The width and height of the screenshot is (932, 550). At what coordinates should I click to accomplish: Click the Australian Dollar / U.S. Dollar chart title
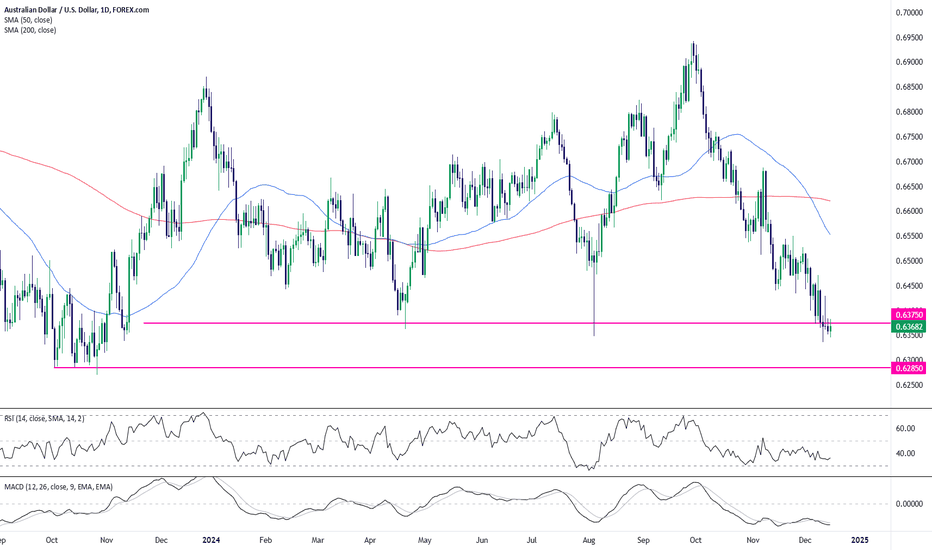pos(77,10)
